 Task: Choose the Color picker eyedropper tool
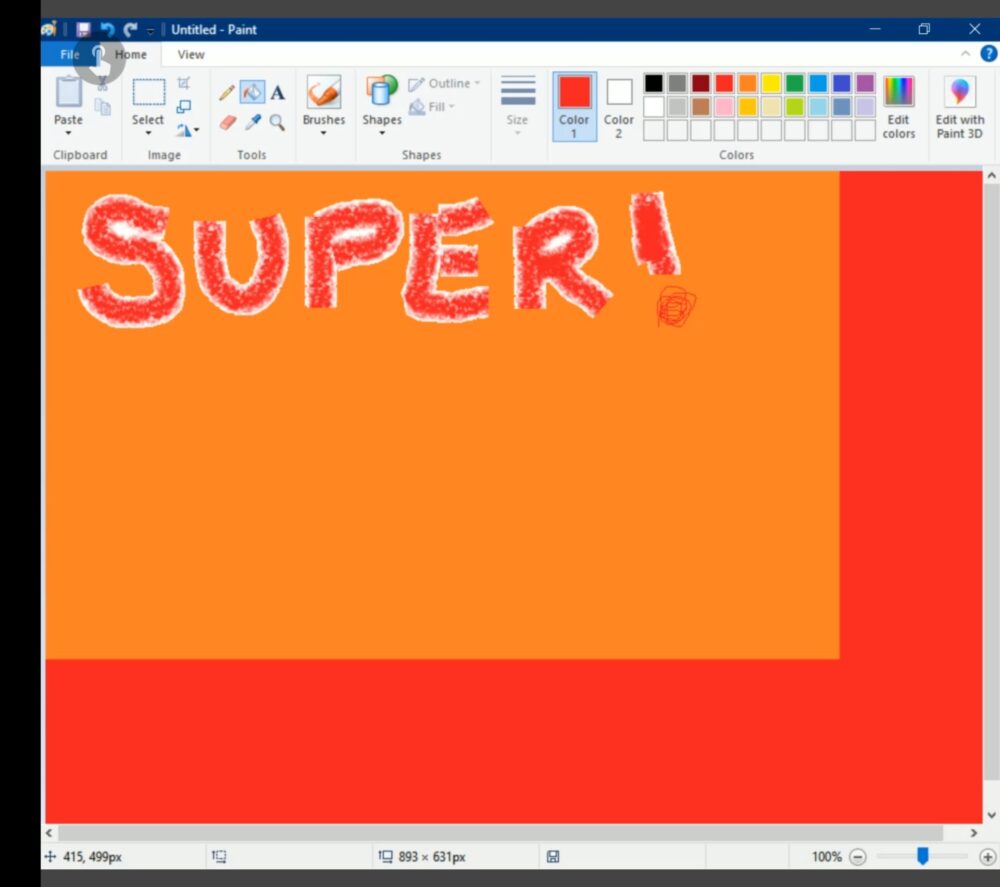tap(252, 122)
